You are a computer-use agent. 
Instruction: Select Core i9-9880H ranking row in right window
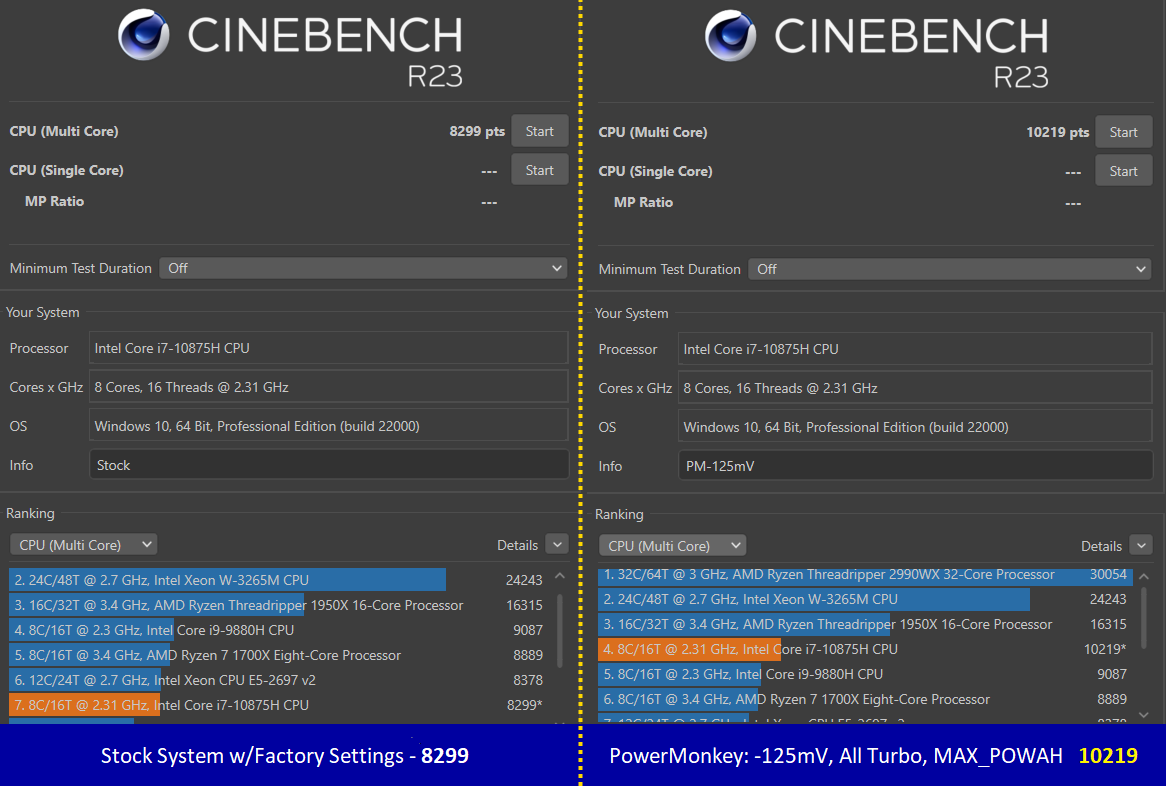click(865, 674)
